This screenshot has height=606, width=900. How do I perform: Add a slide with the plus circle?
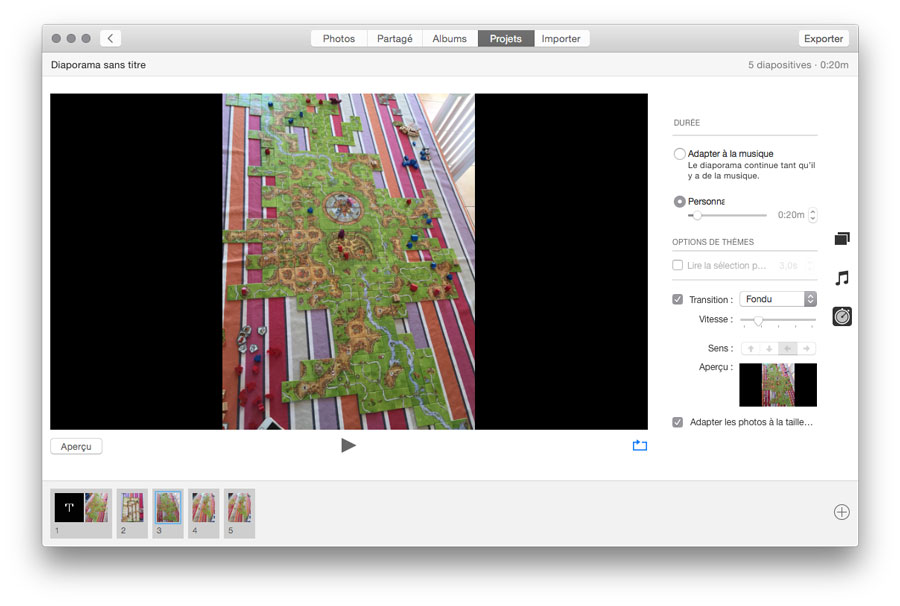(x=841, y=512)
